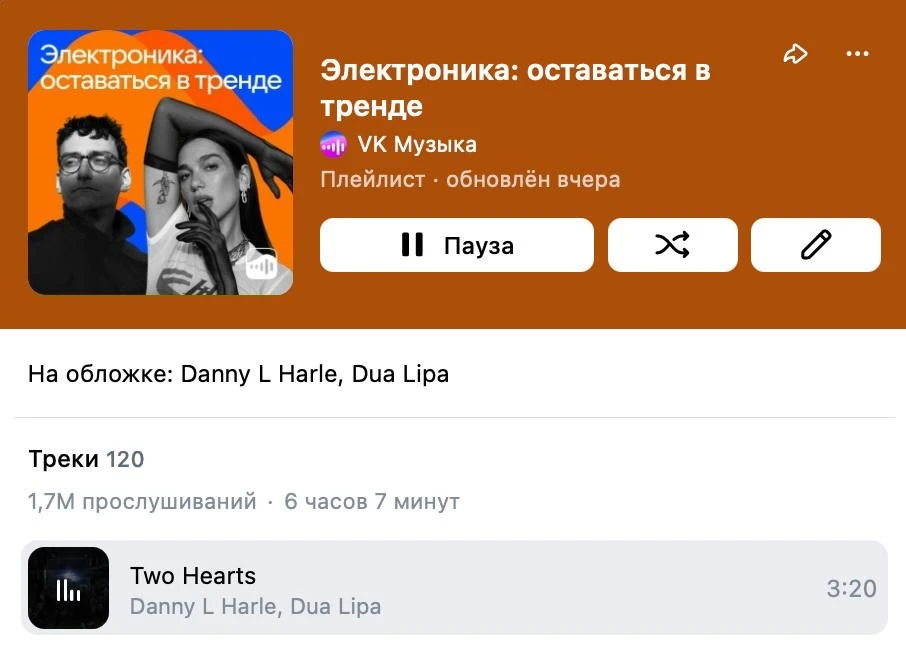Open artist Danny L Harle in the track subtitle

coord(205,606)
